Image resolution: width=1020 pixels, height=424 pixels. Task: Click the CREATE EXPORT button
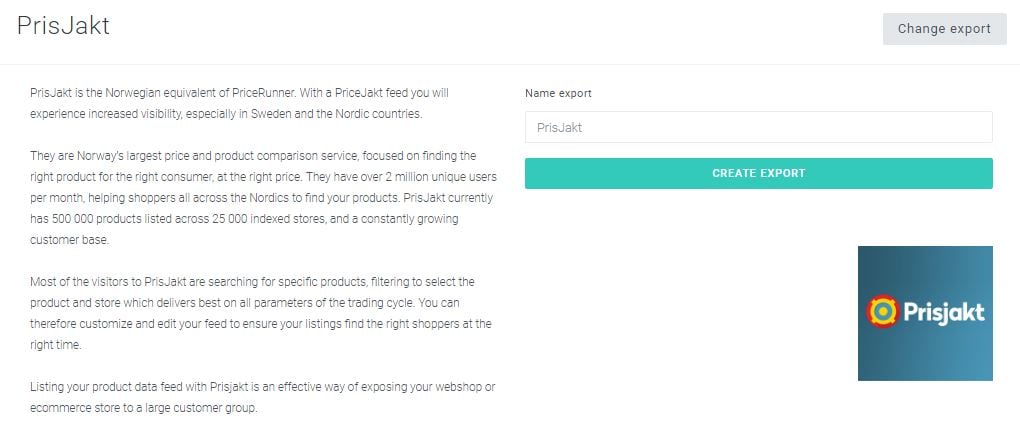[x=758, y=173]
